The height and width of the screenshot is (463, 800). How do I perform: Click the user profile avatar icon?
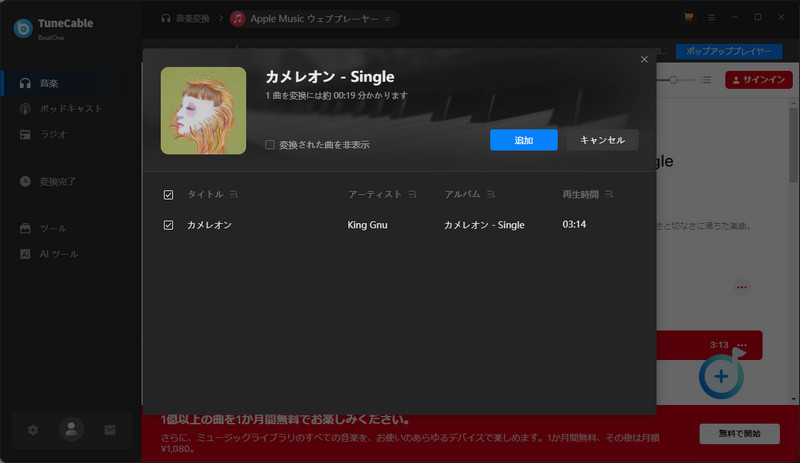point(71,429)
